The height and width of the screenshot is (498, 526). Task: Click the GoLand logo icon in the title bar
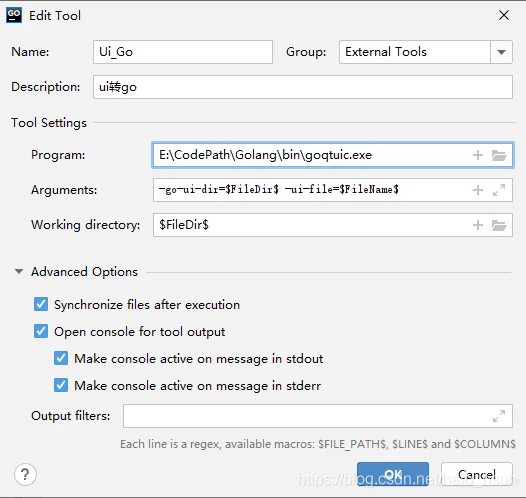[x=14, y=15]
